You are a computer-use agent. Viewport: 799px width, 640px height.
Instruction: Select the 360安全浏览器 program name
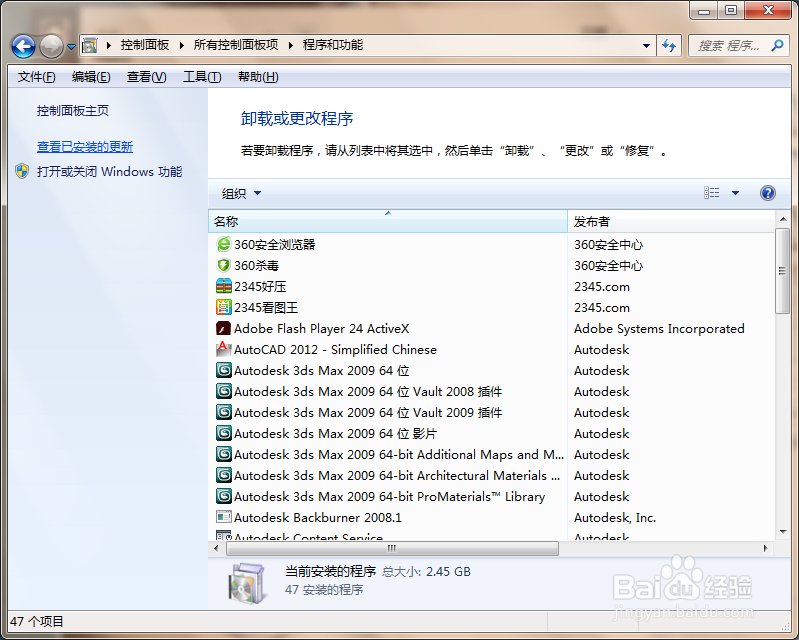click(x=275, y=245)
